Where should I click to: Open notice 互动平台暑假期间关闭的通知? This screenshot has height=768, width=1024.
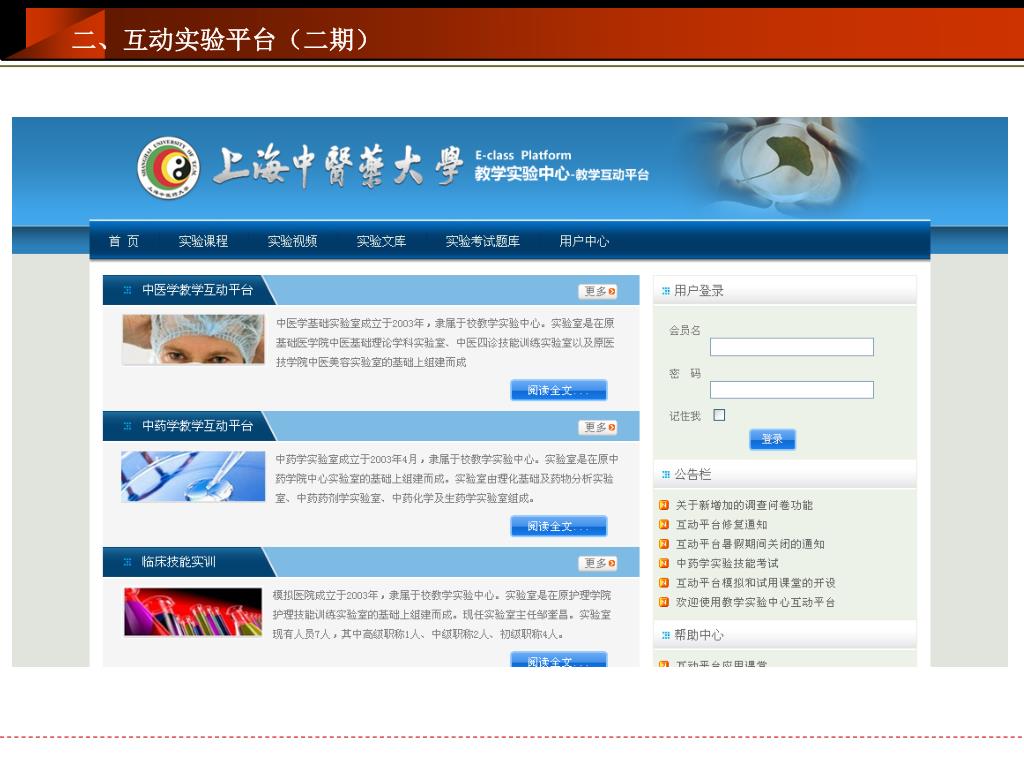pos(750,544)
